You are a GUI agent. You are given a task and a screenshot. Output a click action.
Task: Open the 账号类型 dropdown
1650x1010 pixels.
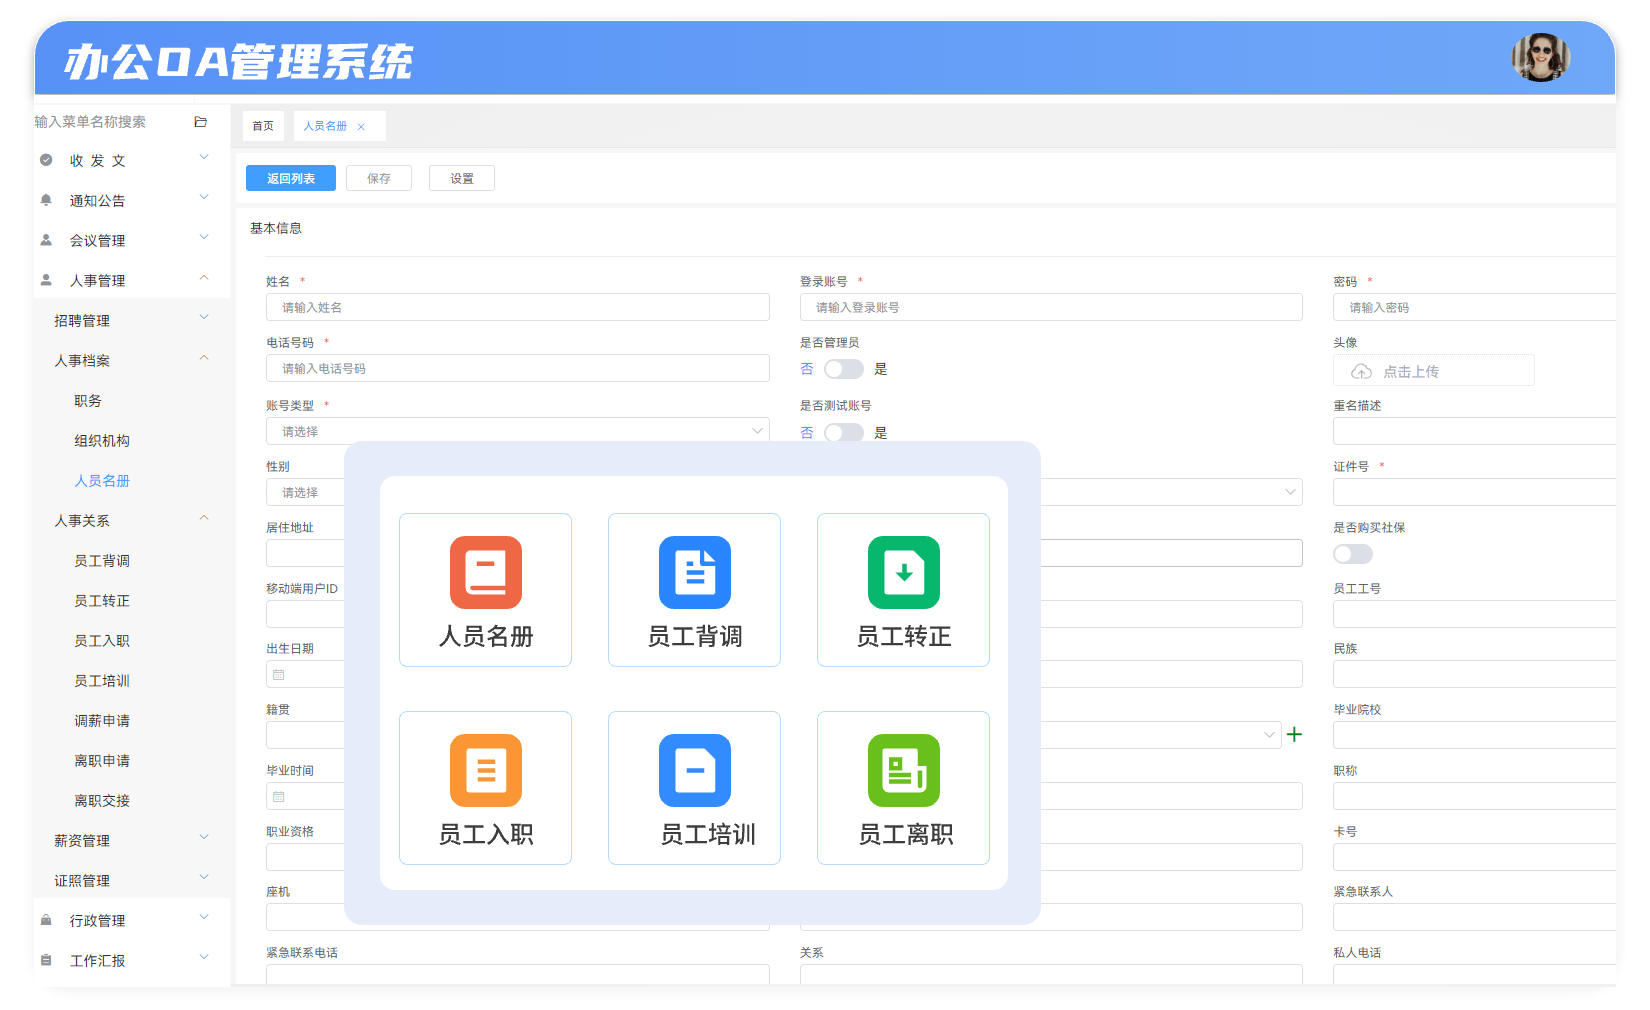click(517, 431)
